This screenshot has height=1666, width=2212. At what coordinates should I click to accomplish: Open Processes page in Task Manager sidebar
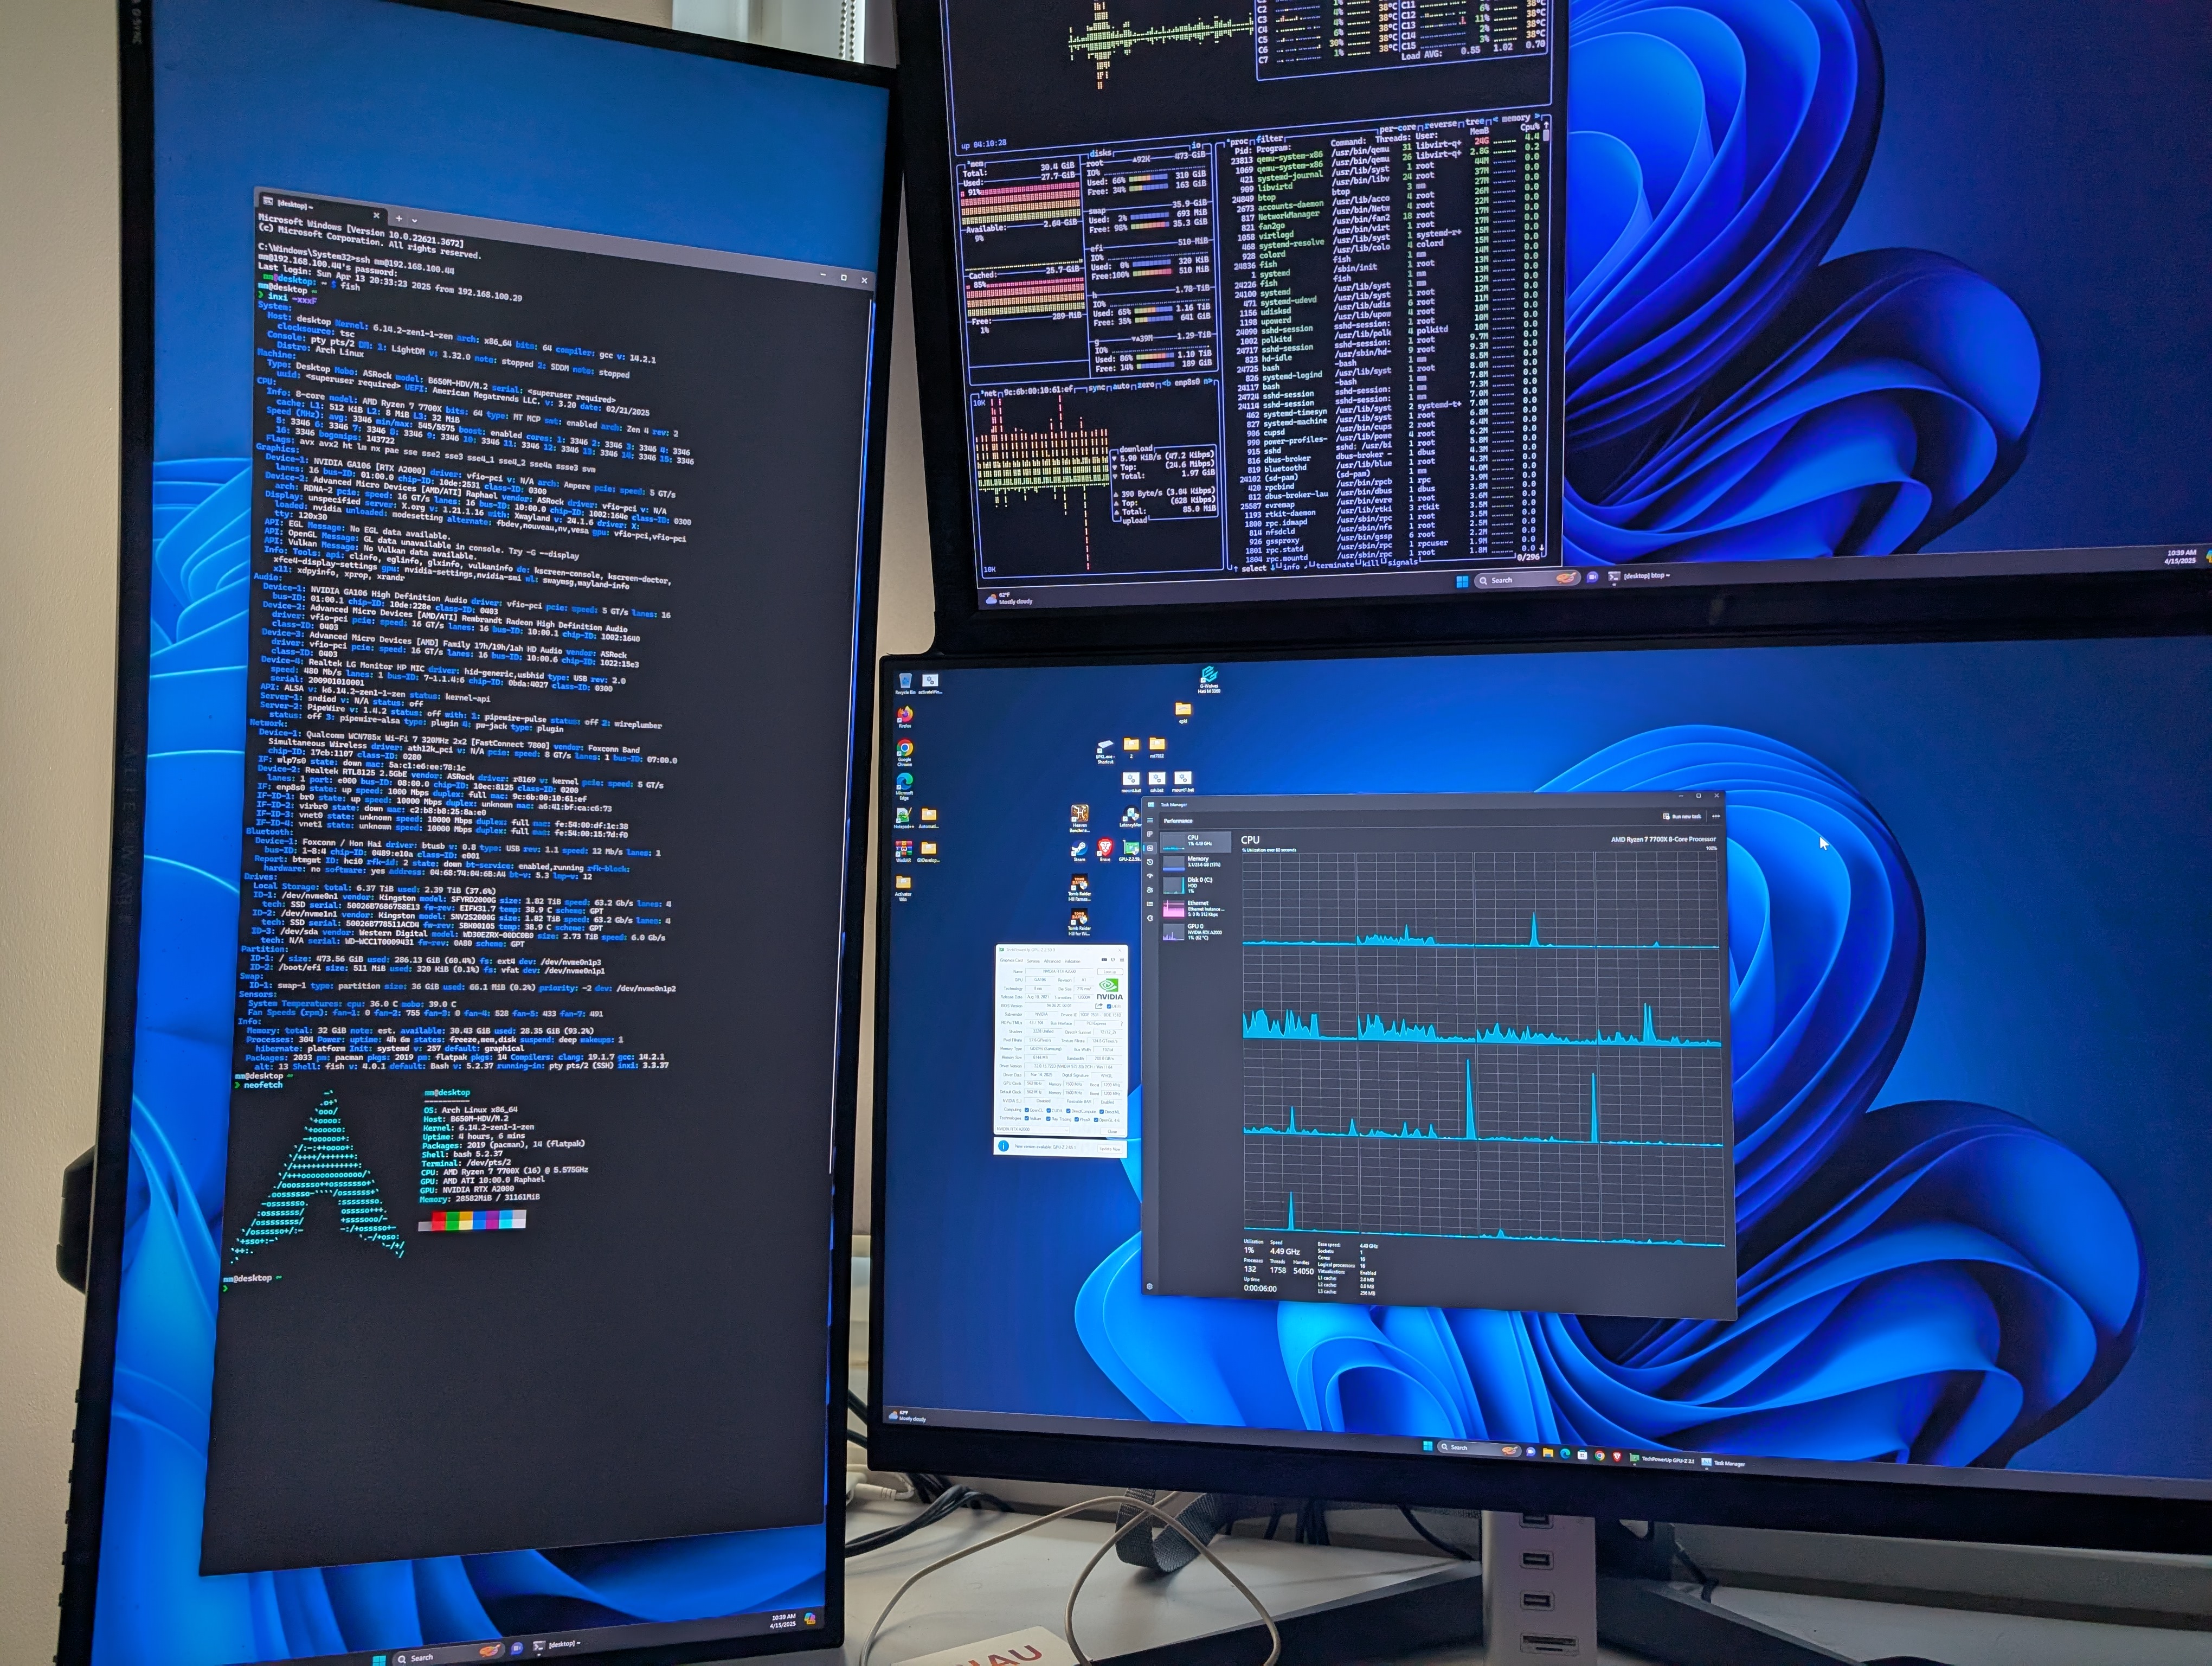(1150, 834)
